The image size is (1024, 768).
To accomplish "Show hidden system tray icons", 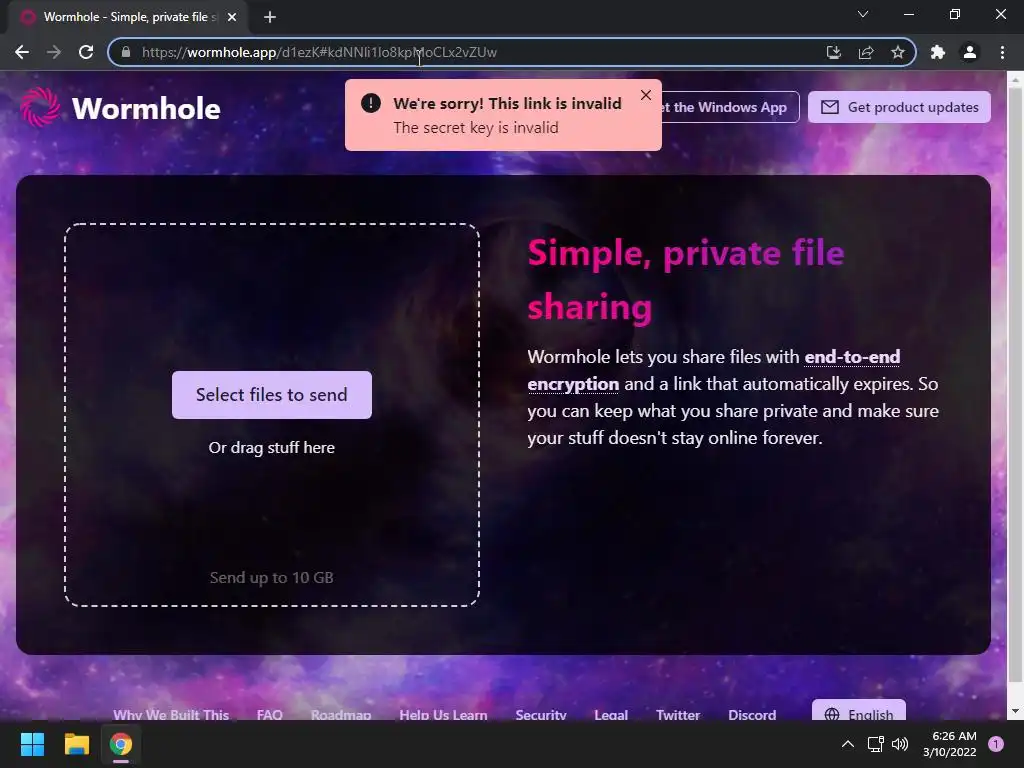I will 848,744.
